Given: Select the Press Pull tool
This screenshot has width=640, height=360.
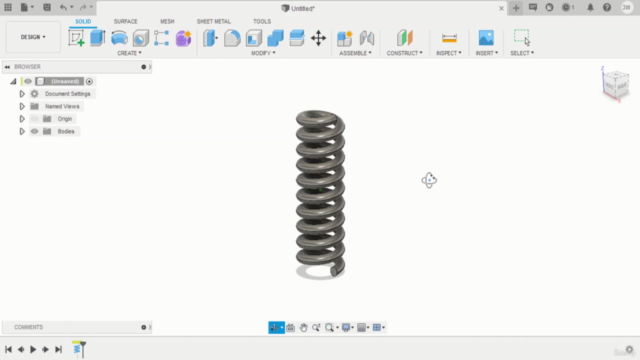Looking at the screenshot, I should [x=210, y=38].
